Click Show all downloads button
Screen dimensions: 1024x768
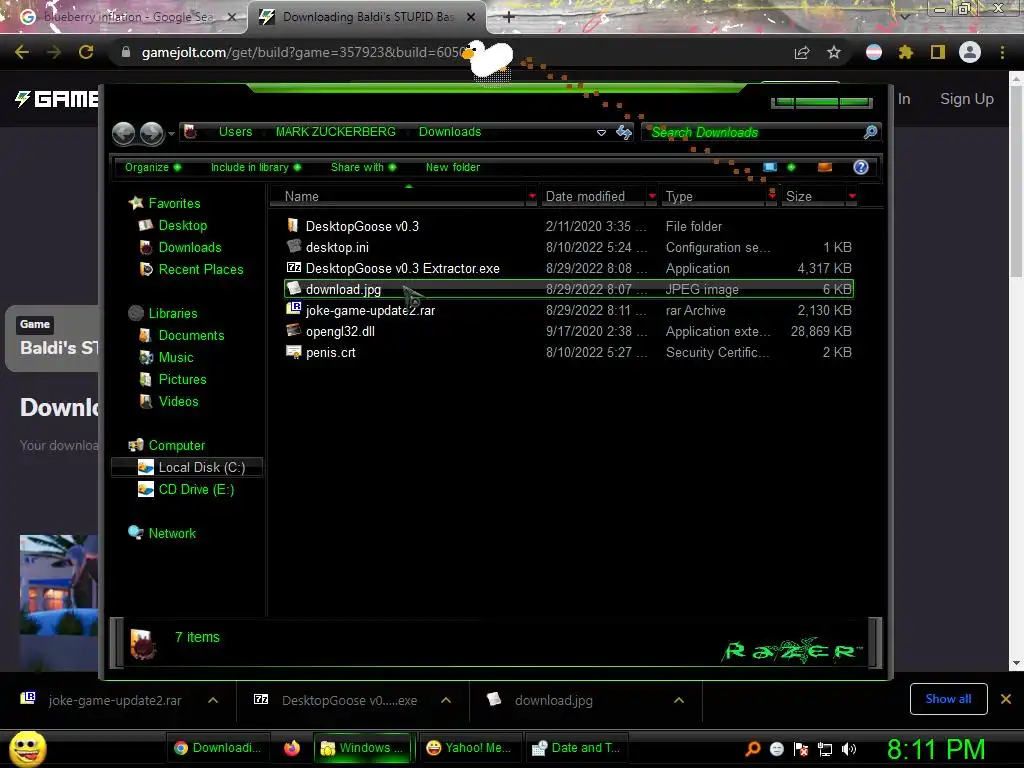[948, 699]
